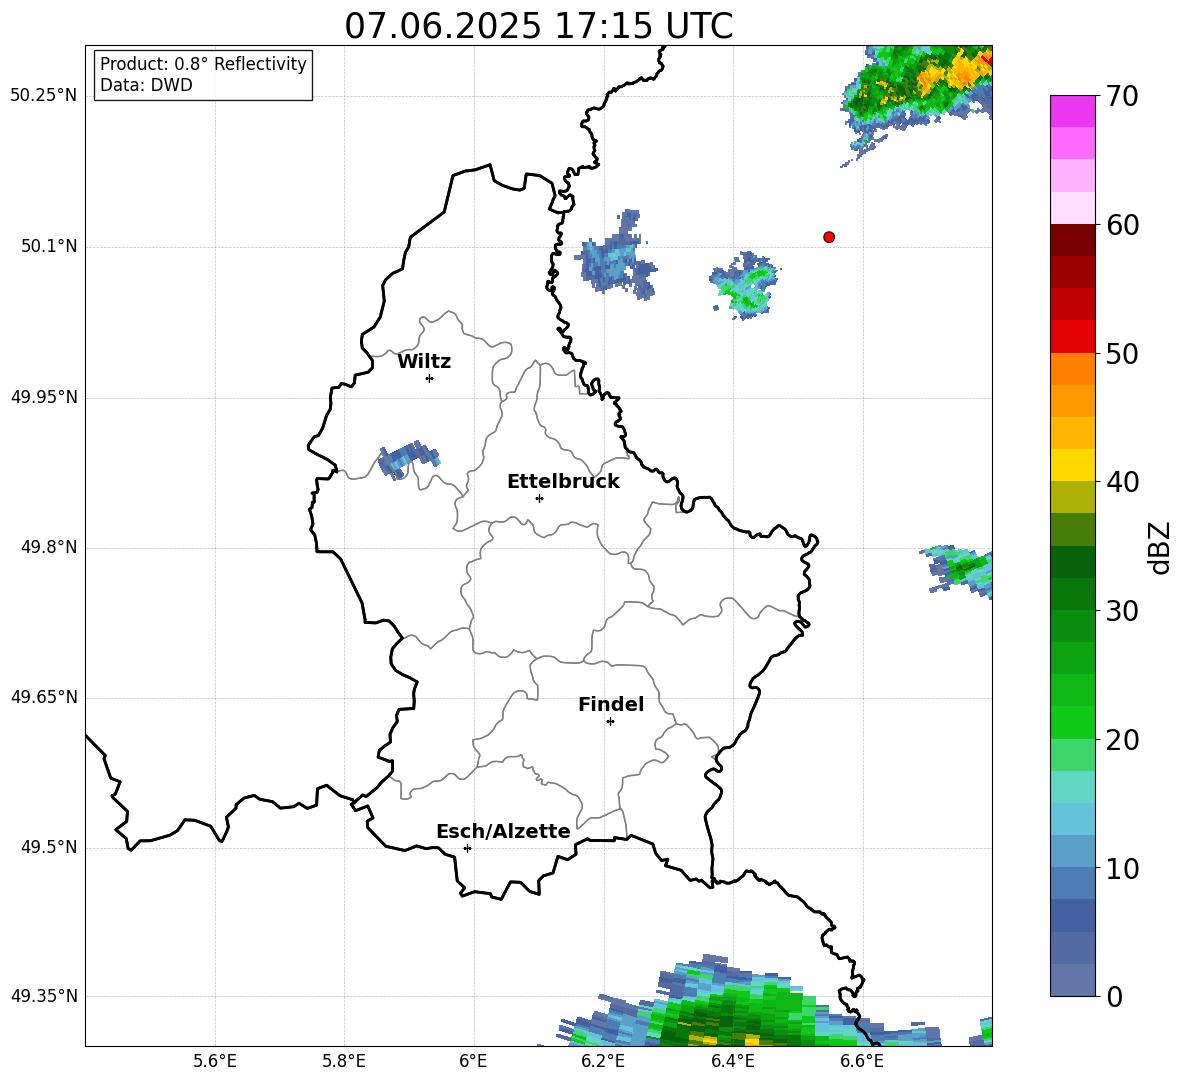
Task: Click the Wiltz city label
Action: [424, 362]
